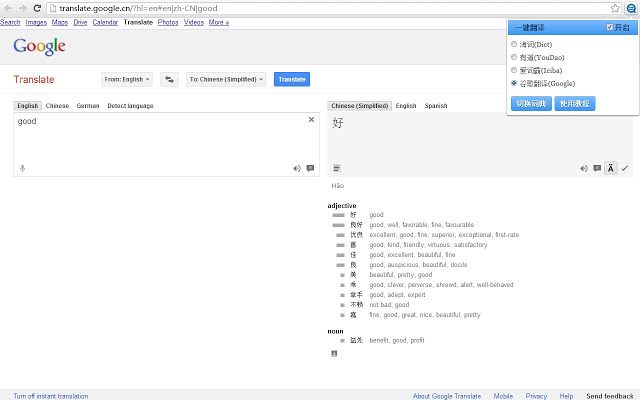Click the browser forward arrow
The height and width of the screenshot is (400, 640).
pos(22,8)
